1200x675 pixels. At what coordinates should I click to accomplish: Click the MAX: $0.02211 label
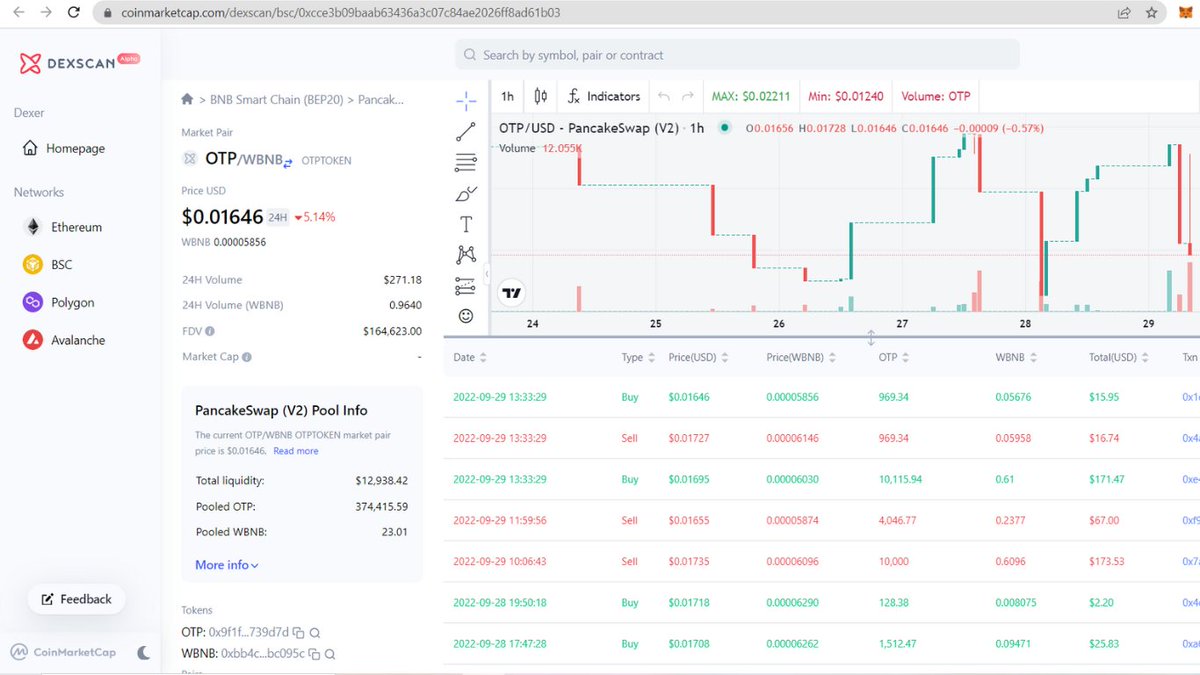coord(751,96)
